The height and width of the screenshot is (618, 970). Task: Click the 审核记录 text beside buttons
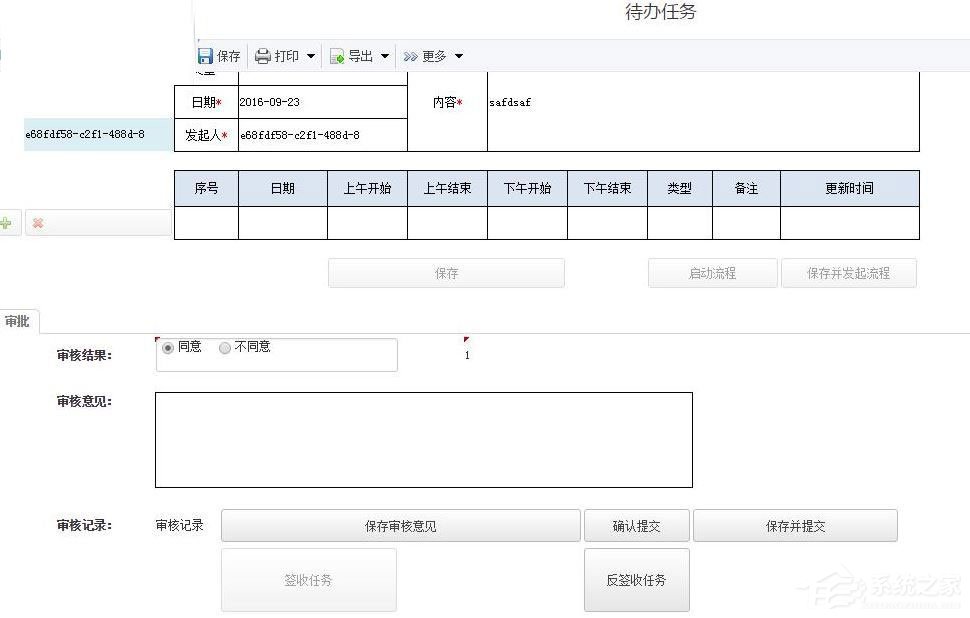pos(179,525)
